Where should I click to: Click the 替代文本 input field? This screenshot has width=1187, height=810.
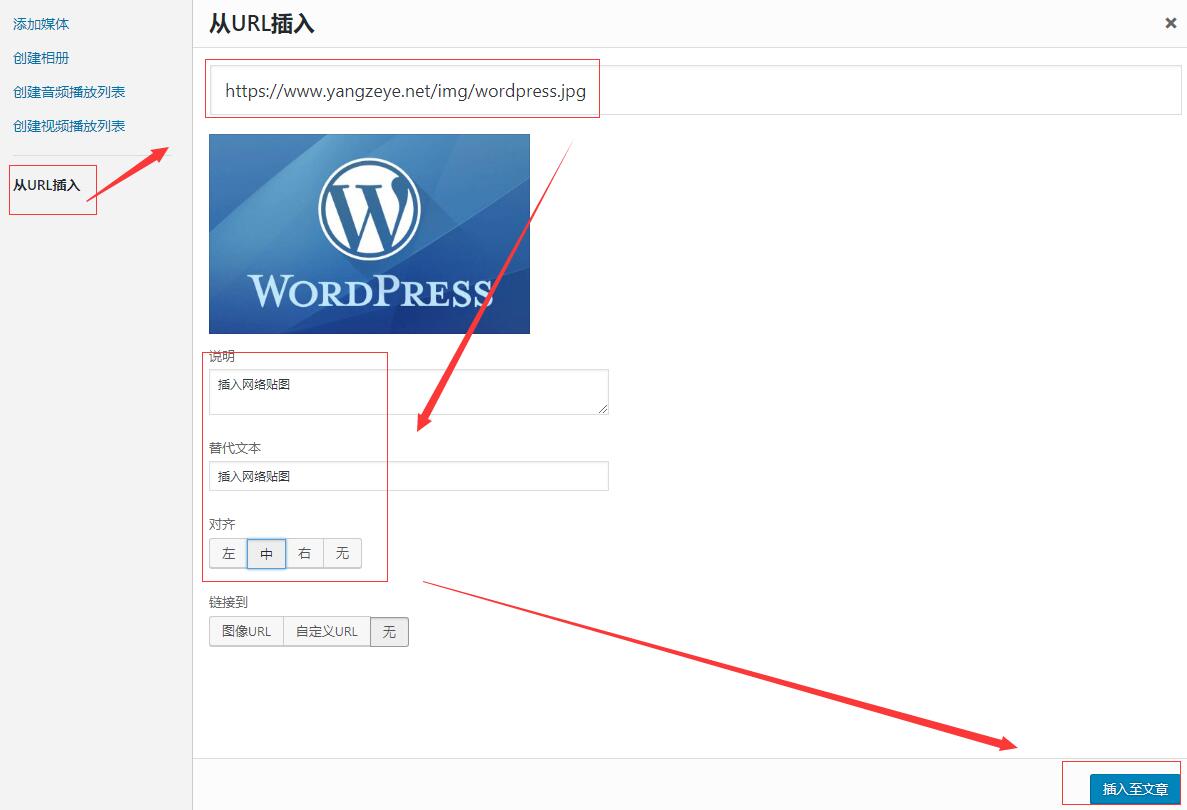click(x=409, y=476)
